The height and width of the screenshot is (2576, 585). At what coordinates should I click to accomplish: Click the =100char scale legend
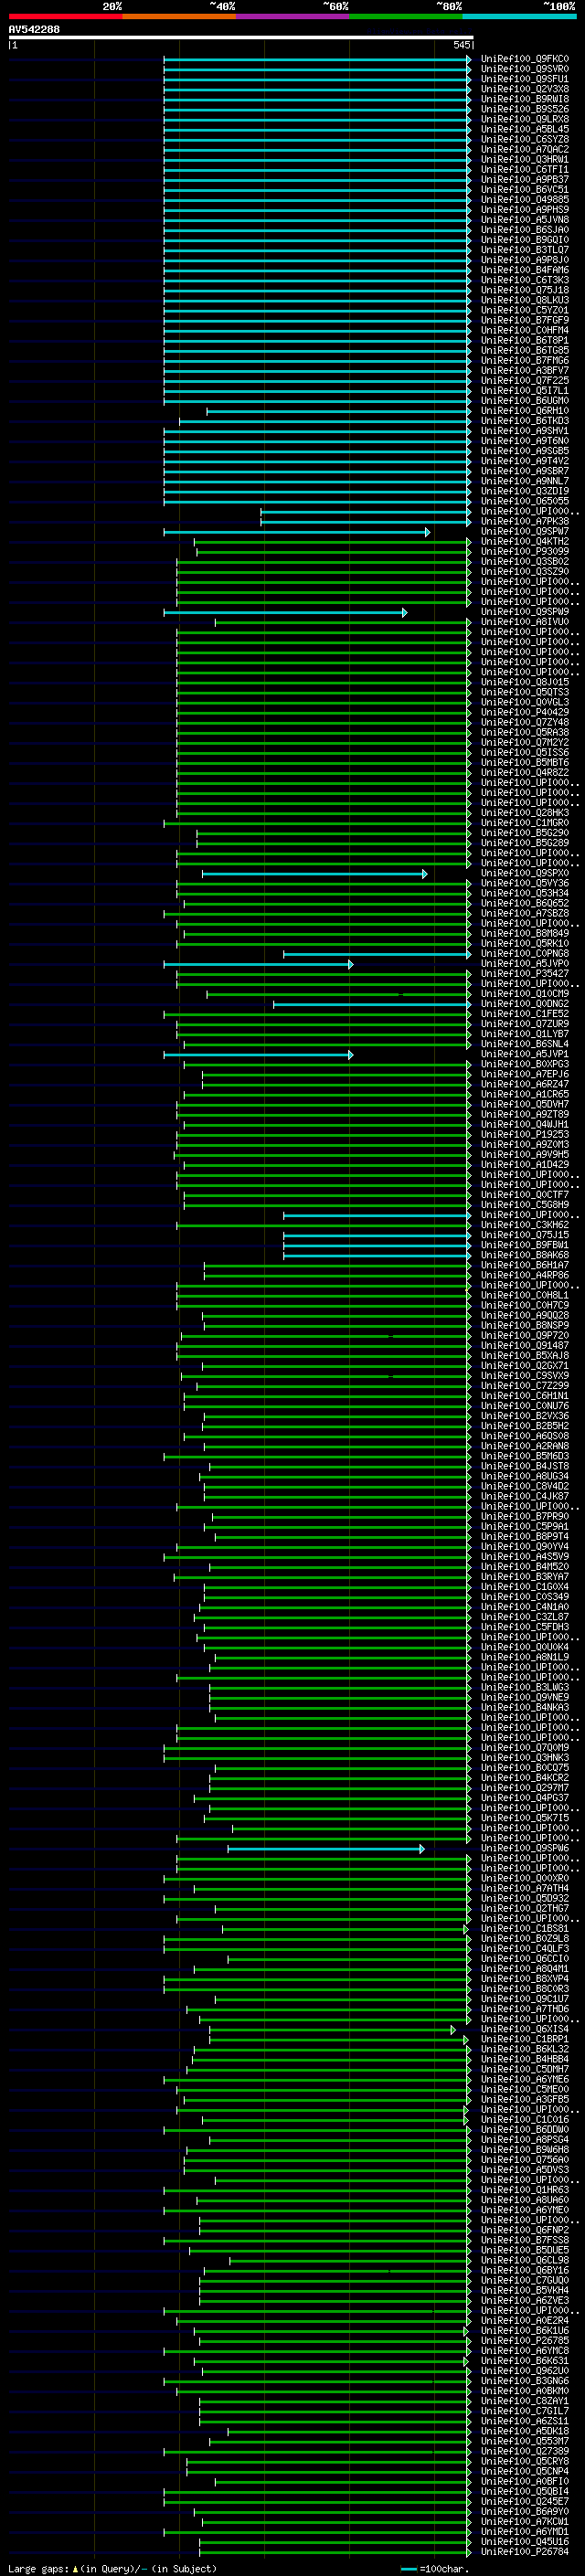435,2569
